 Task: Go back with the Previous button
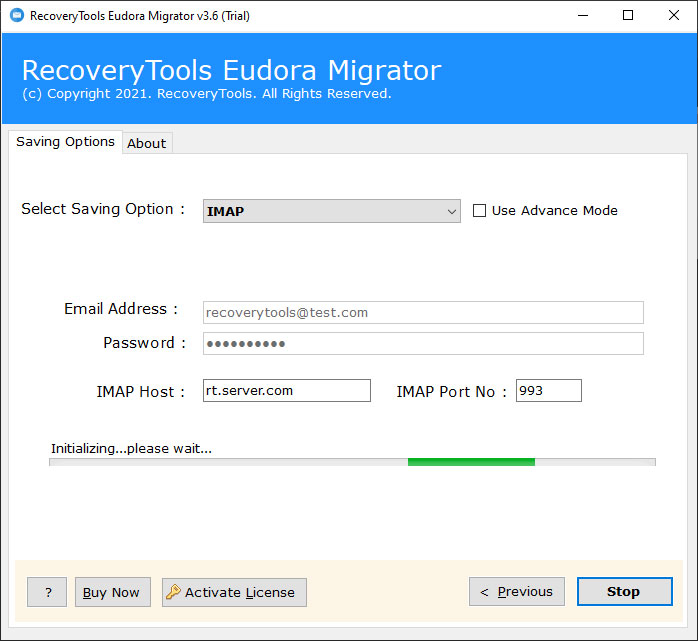(517, 592)
